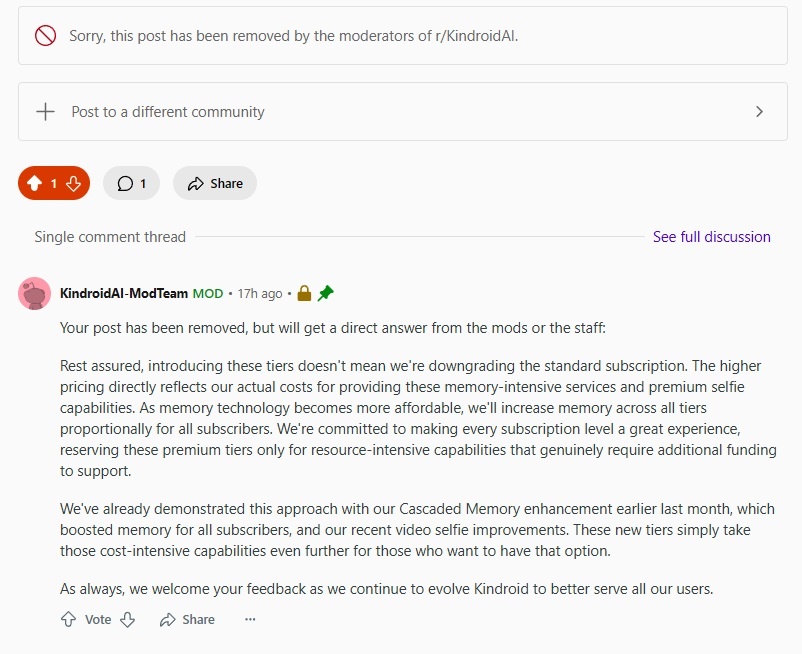Click the green pinned comment icon
The height and width of the screenshot is (654, 802).
click(325, 293)
